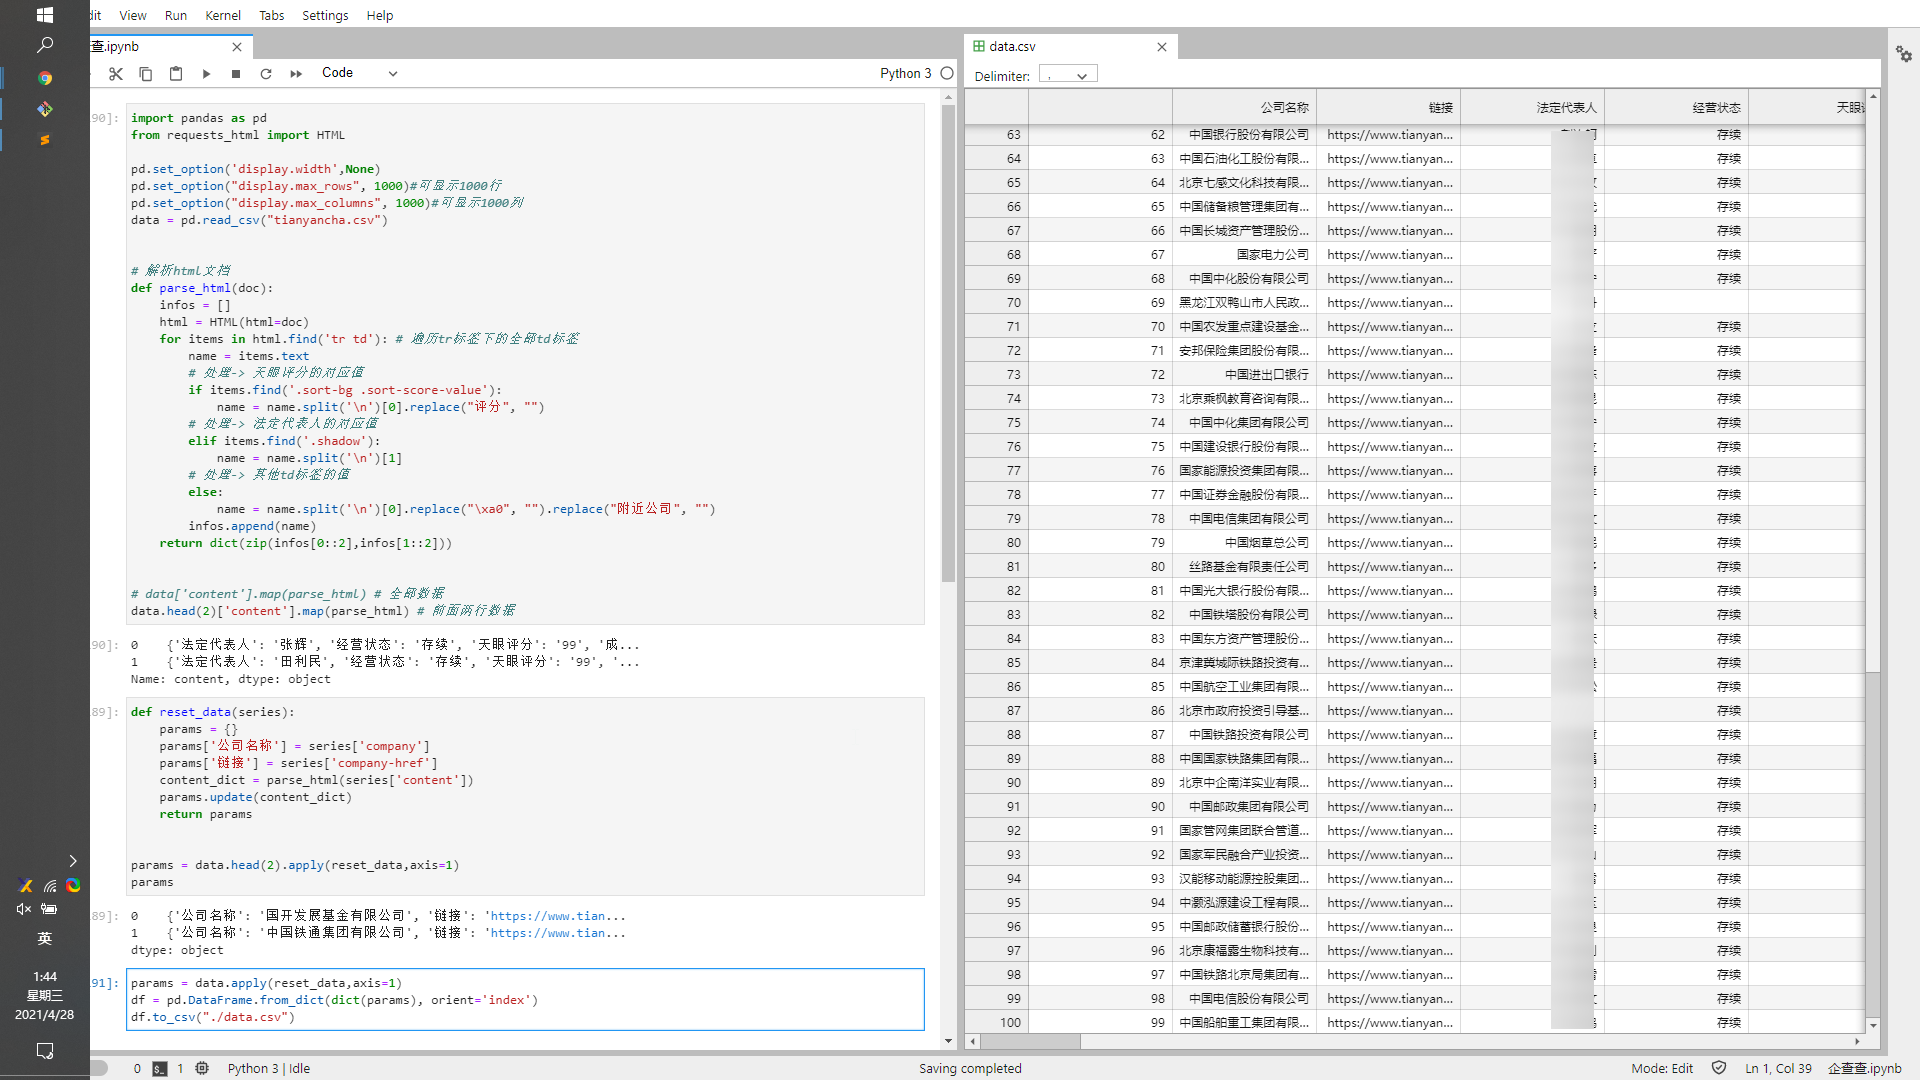Click the copy cells icon
The width and height of the screenshot is (1920, 1080).
(146, 73)
